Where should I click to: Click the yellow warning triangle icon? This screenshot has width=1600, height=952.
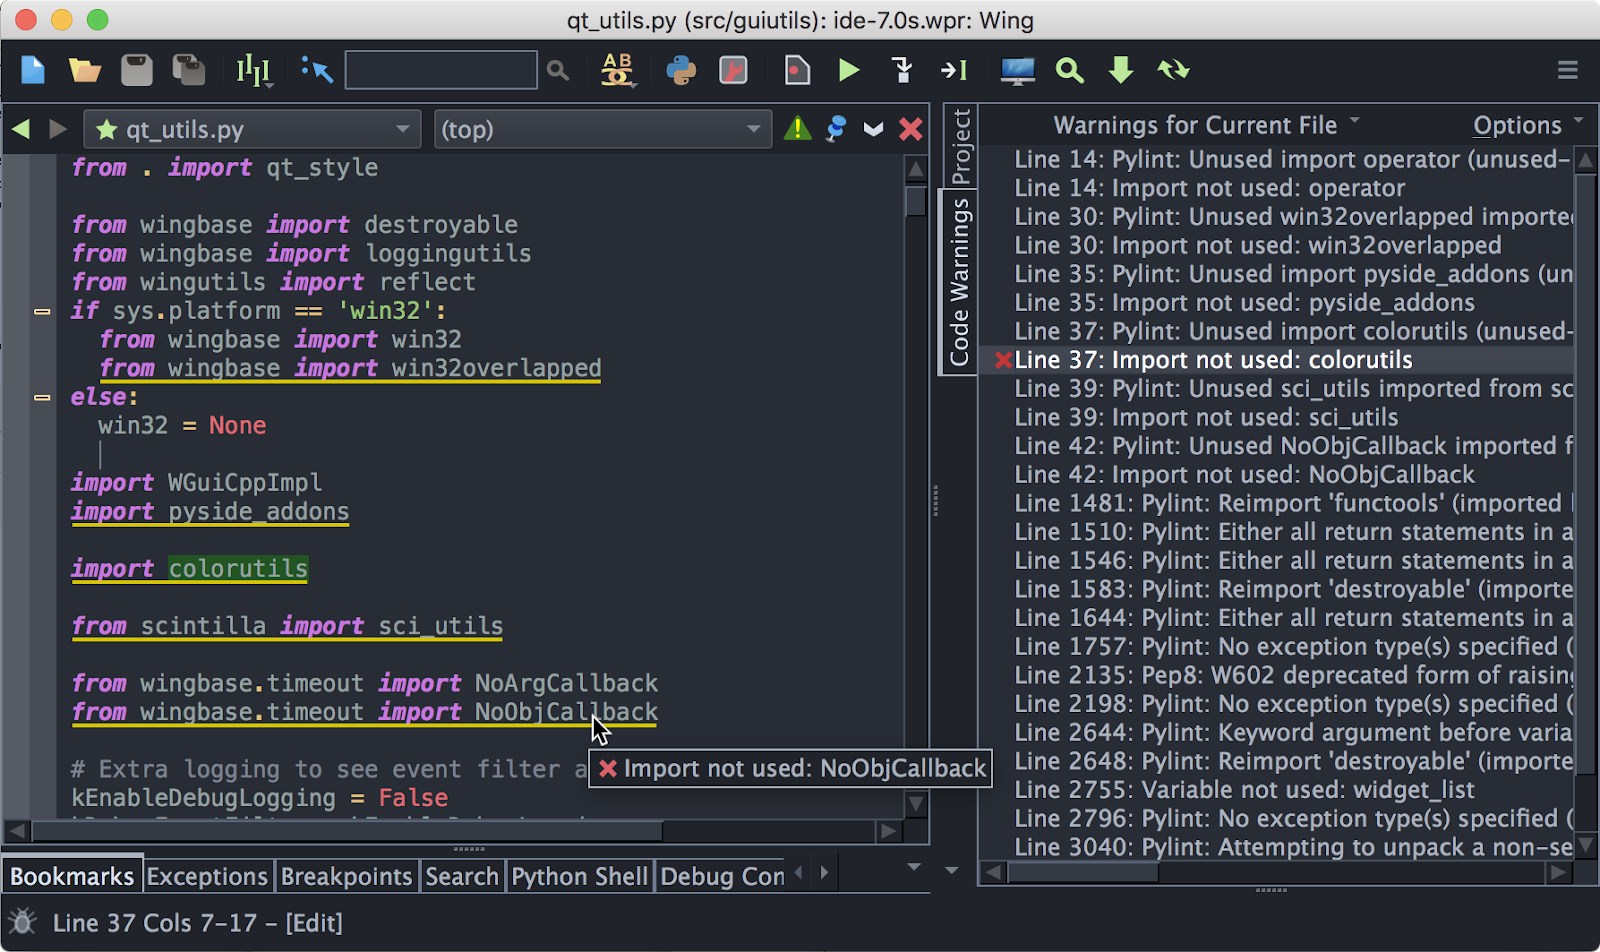coord(798,129)
